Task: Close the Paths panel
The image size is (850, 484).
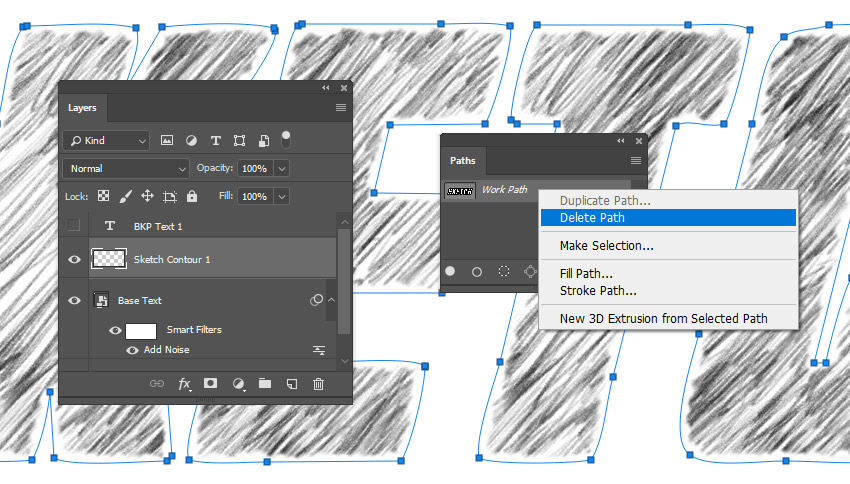Action: 639,141
